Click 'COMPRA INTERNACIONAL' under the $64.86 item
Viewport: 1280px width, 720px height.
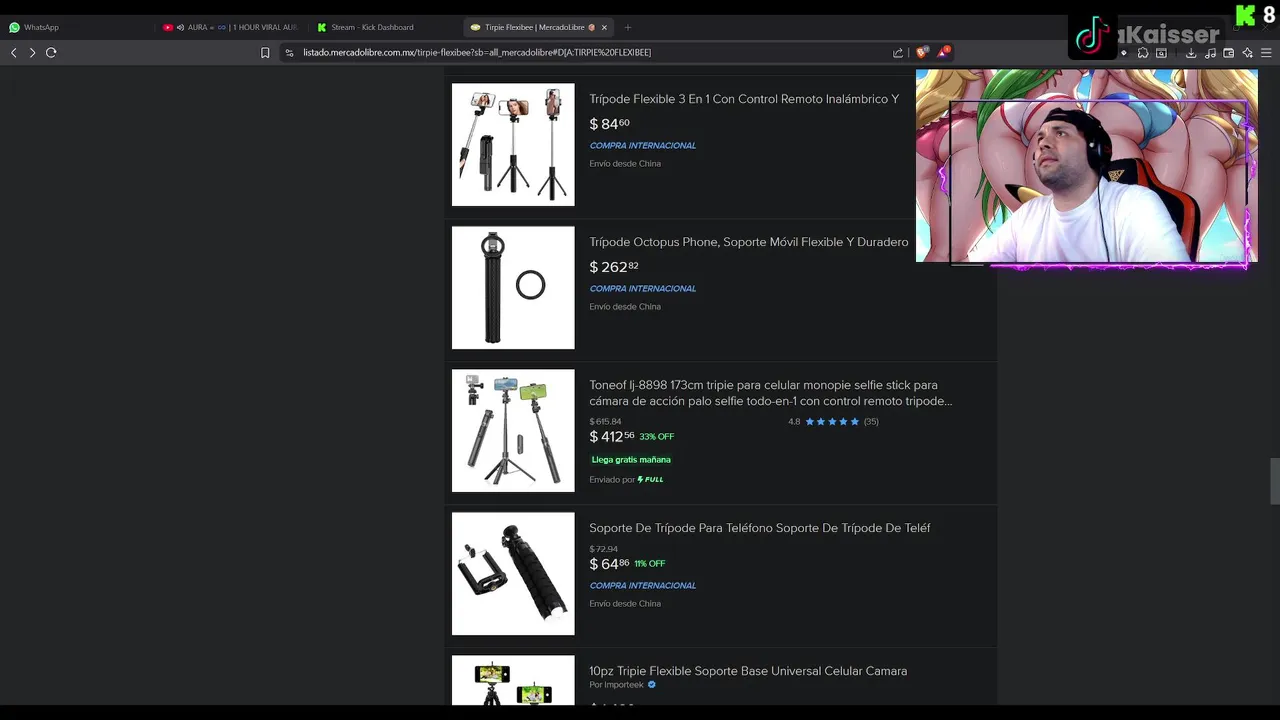642,586
